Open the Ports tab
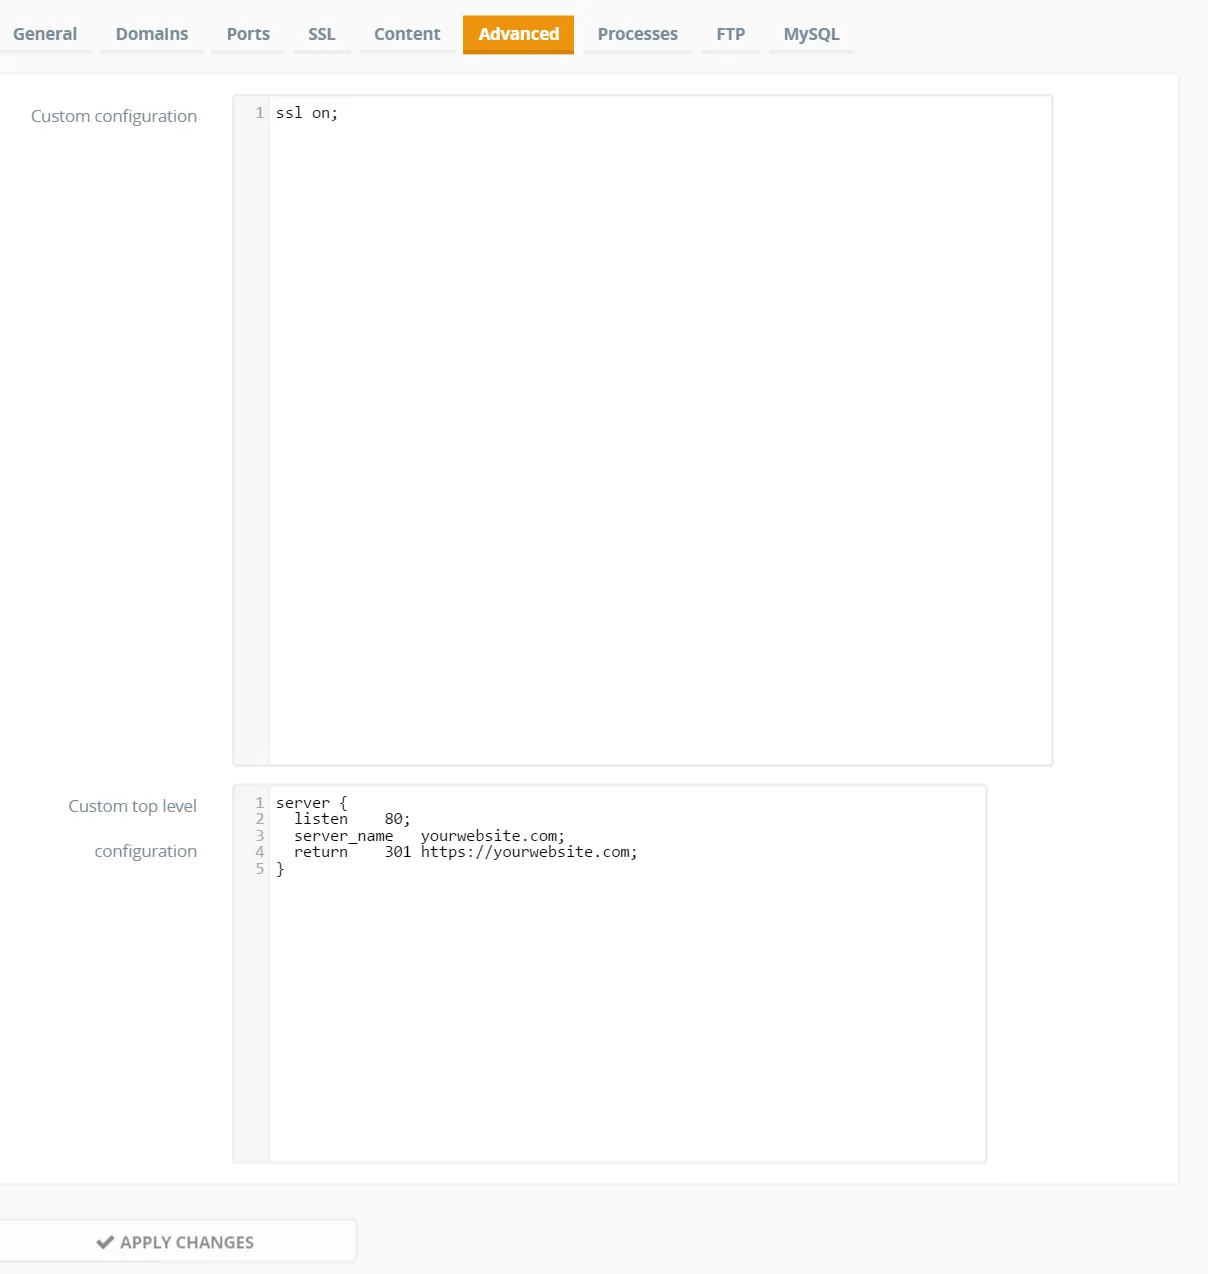 248,34
